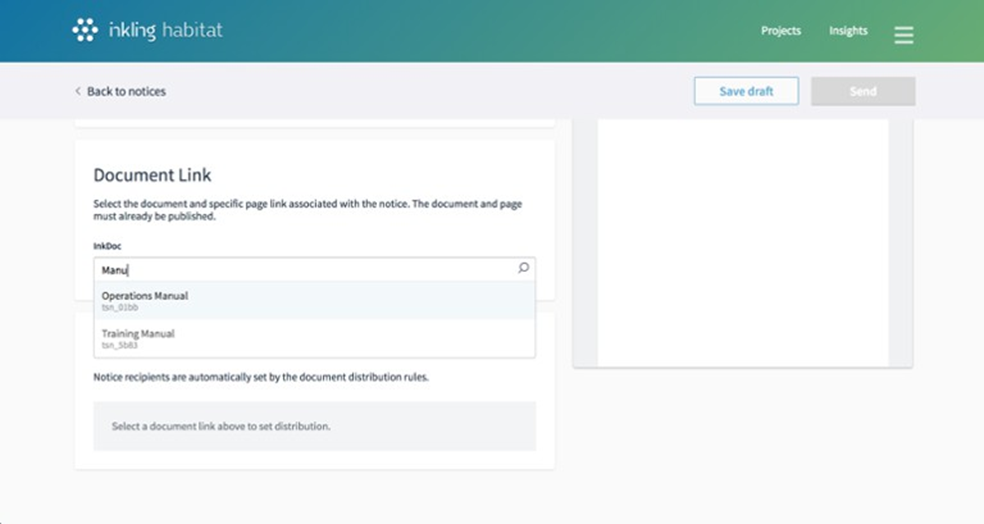
Task: Click the "Select a document link above" placeholder box
Action: click(x=314, y=426)
